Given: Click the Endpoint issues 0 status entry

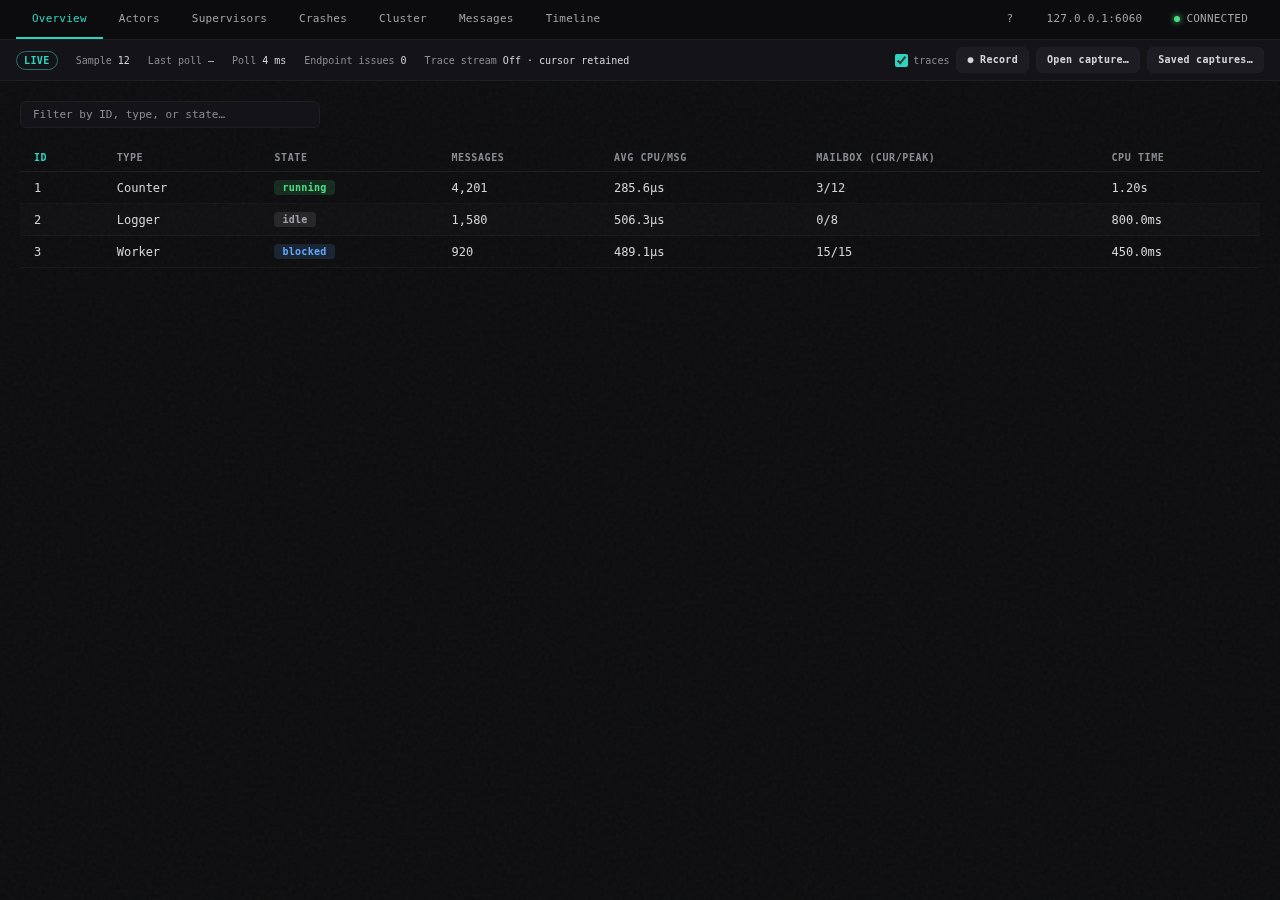Looking at the screenshot, I should point(355,61).
